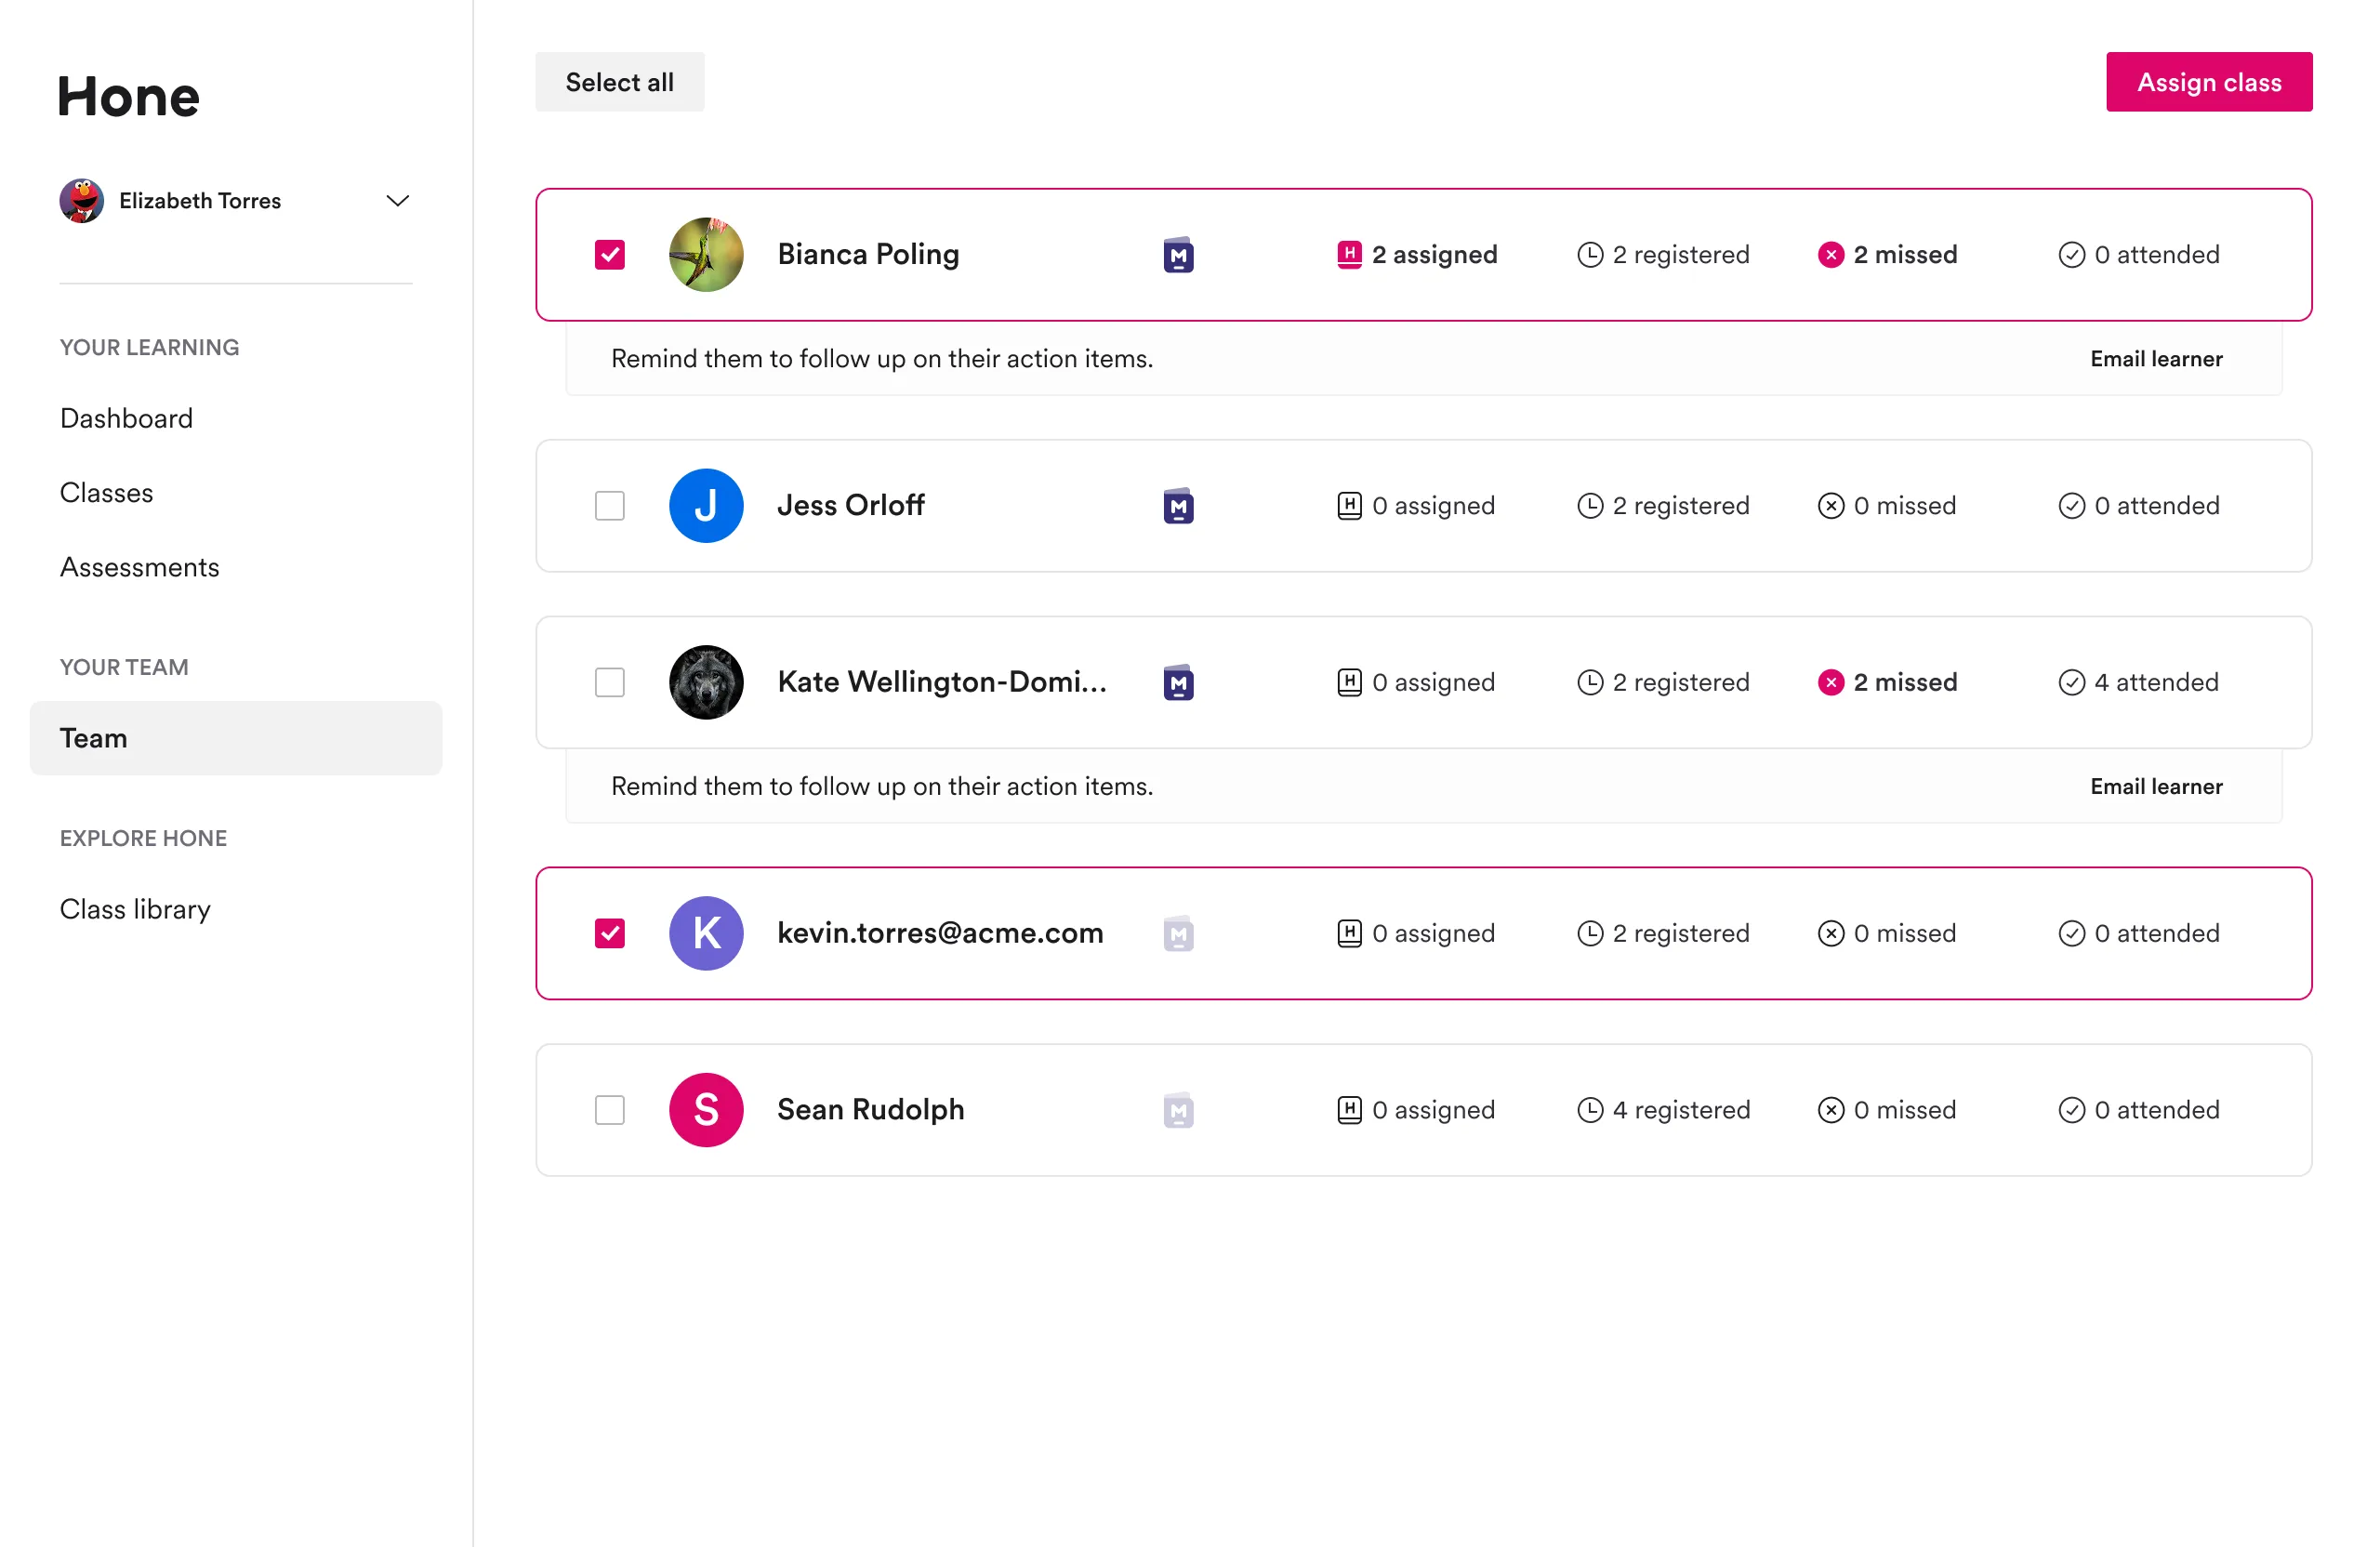Click the name Sean Rudolph
Viewport: 2380px width, 1547px height.
871,1110
